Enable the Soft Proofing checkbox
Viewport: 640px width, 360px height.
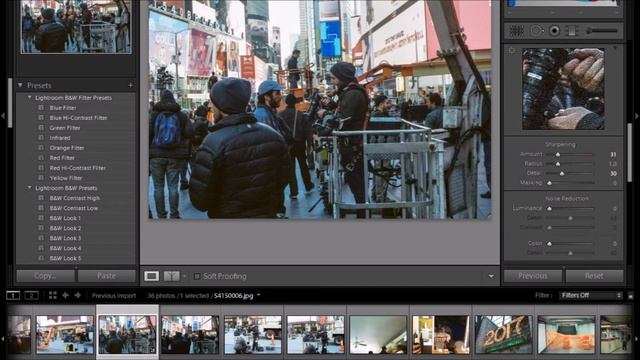click(197, 276)
